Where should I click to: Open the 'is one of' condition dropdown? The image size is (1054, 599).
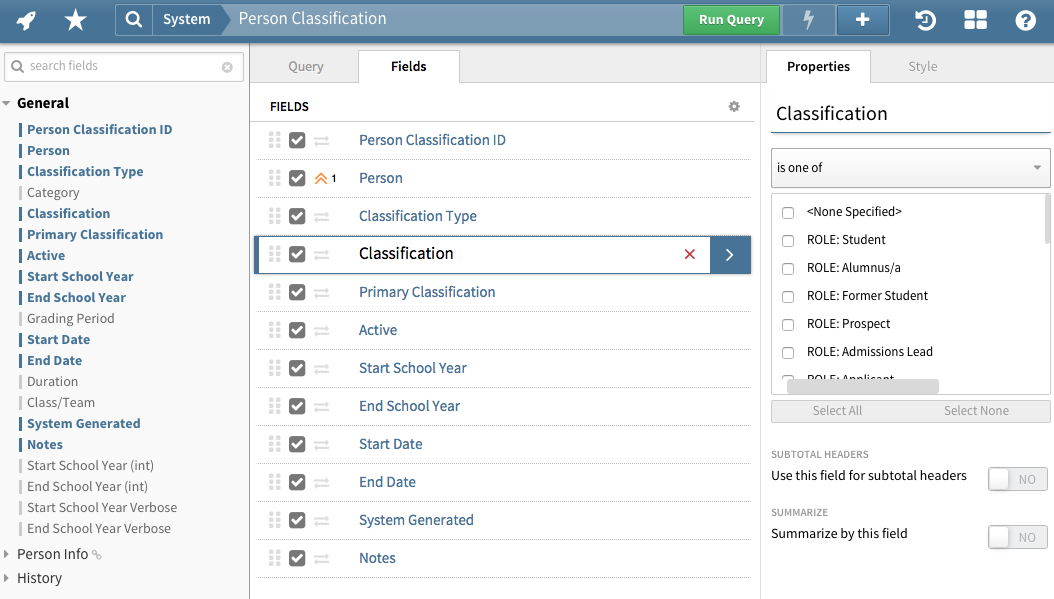click(x=909, y=168)
